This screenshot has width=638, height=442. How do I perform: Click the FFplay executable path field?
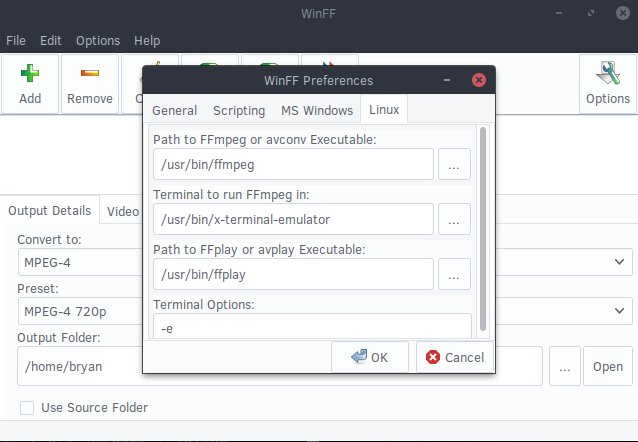tap(293, 274)
